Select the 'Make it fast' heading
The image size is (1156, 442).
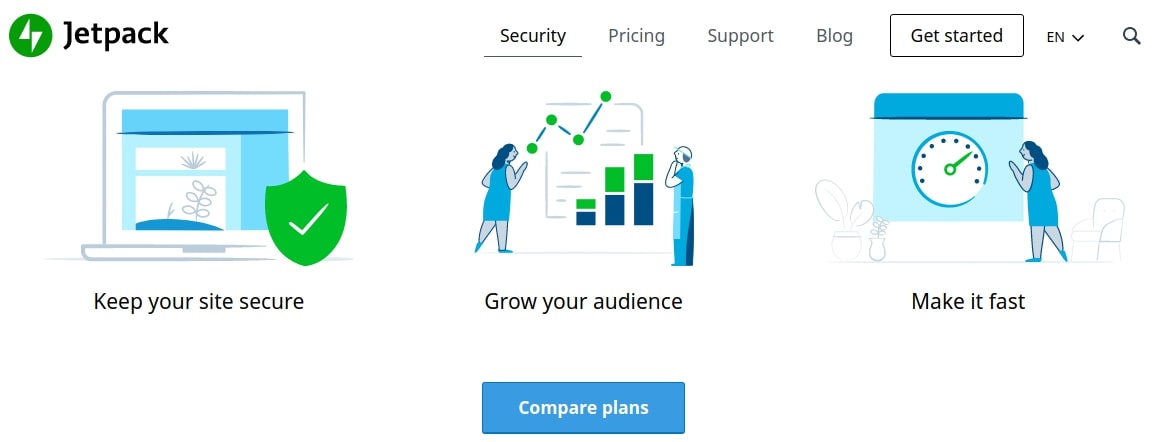click(x=968, y=301)
